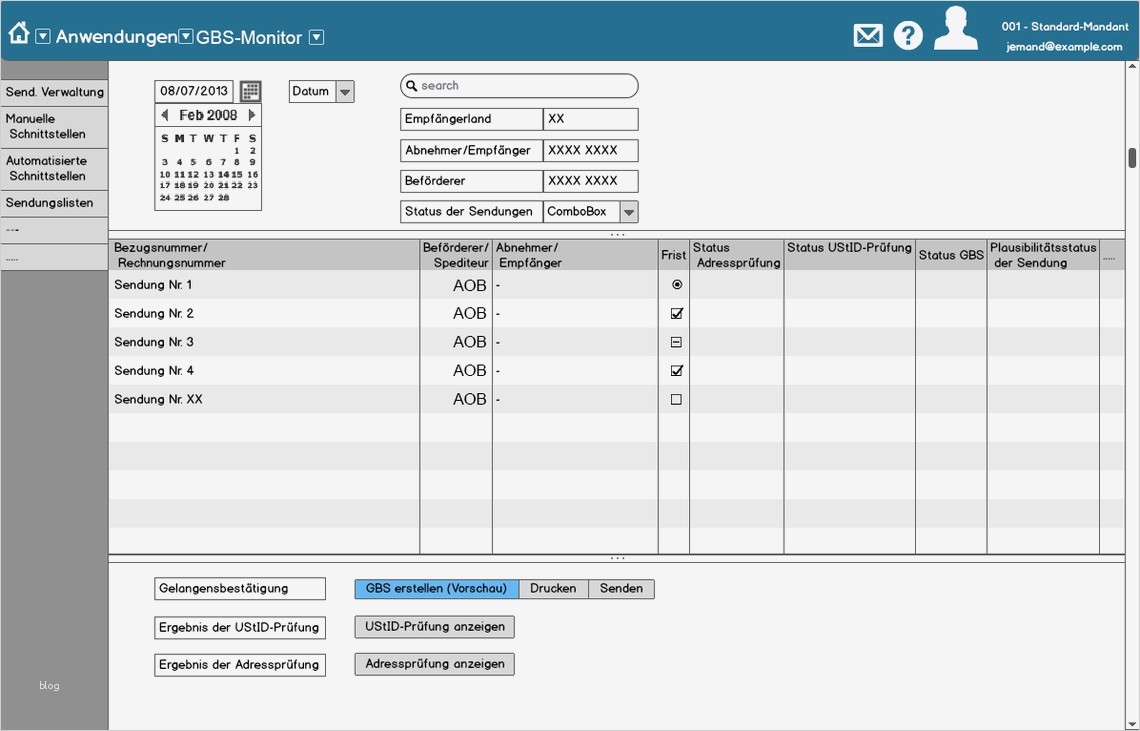The width and height of the screenshot is (1140, 731).
Task: Click Abnehmer/Empfänger XXXX XXXX field
Action: (590, 151)
